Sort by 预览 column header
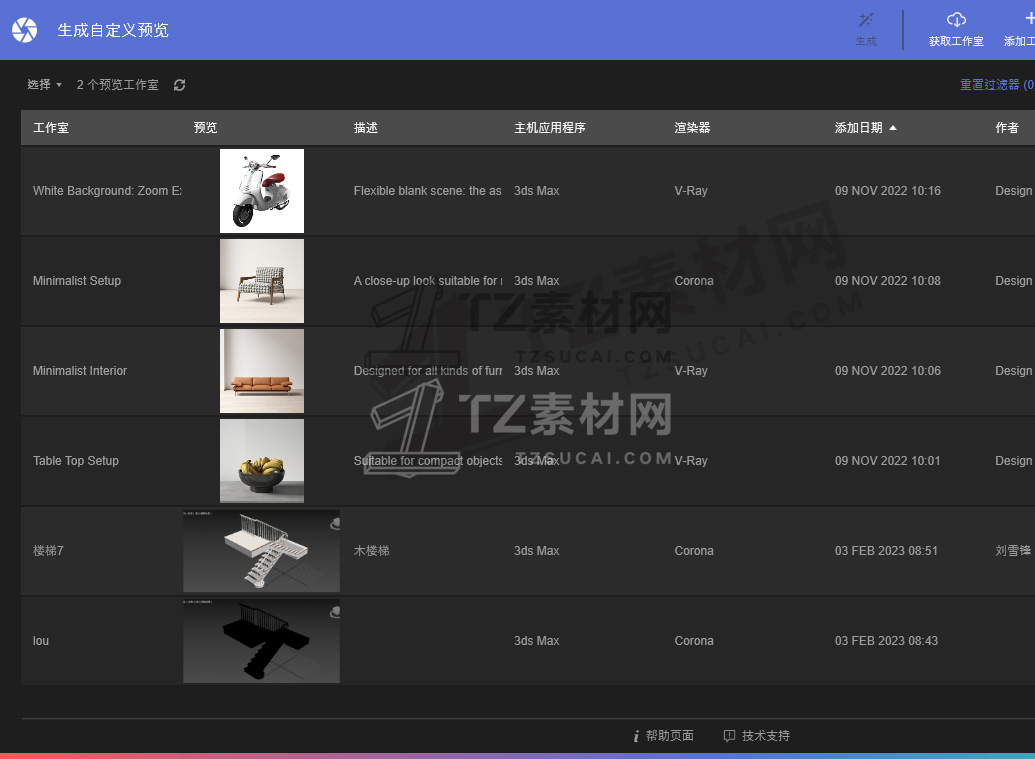 point(205,127)
